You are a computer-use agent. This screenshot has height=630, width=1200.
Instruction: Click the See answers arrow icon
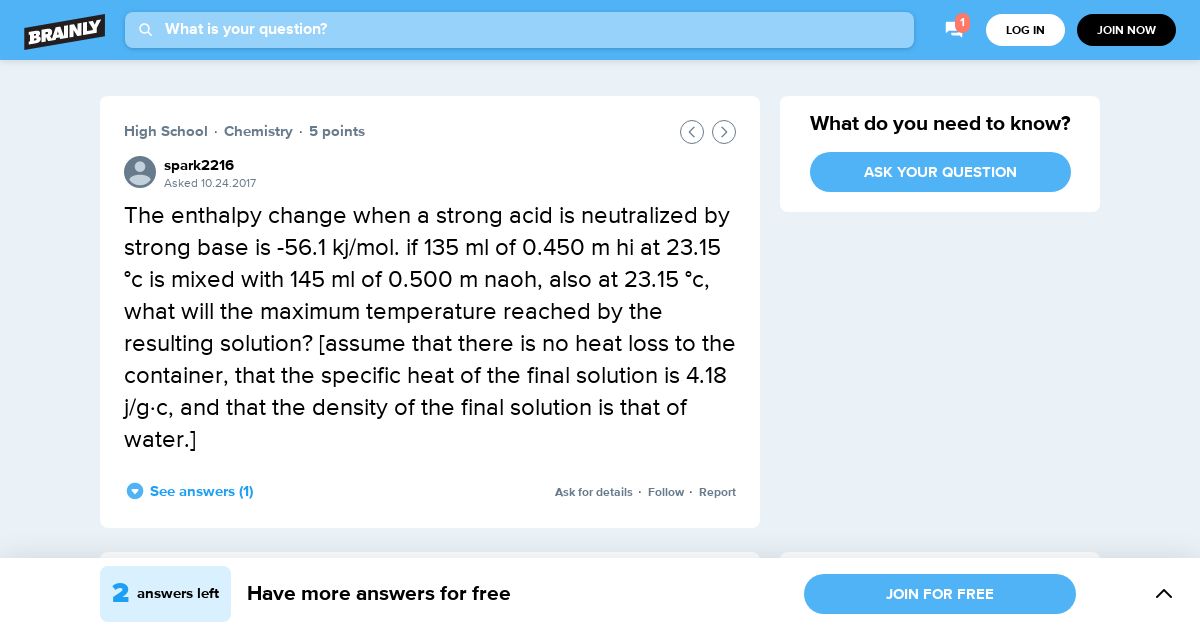(135, 491)
